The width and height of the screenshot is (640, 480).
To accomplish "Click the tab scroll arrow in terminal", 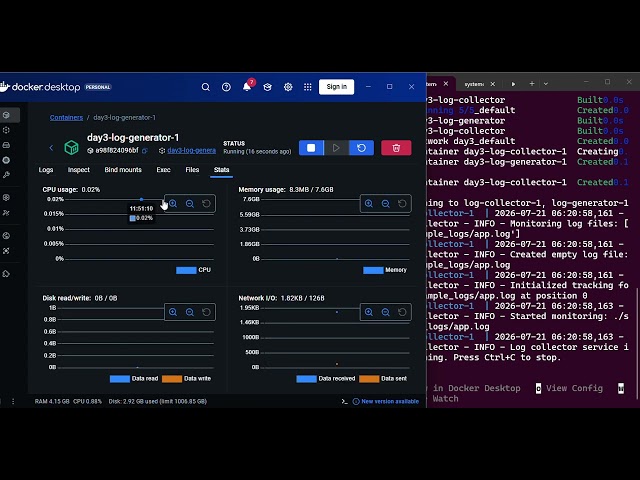I will pos(513,84).
